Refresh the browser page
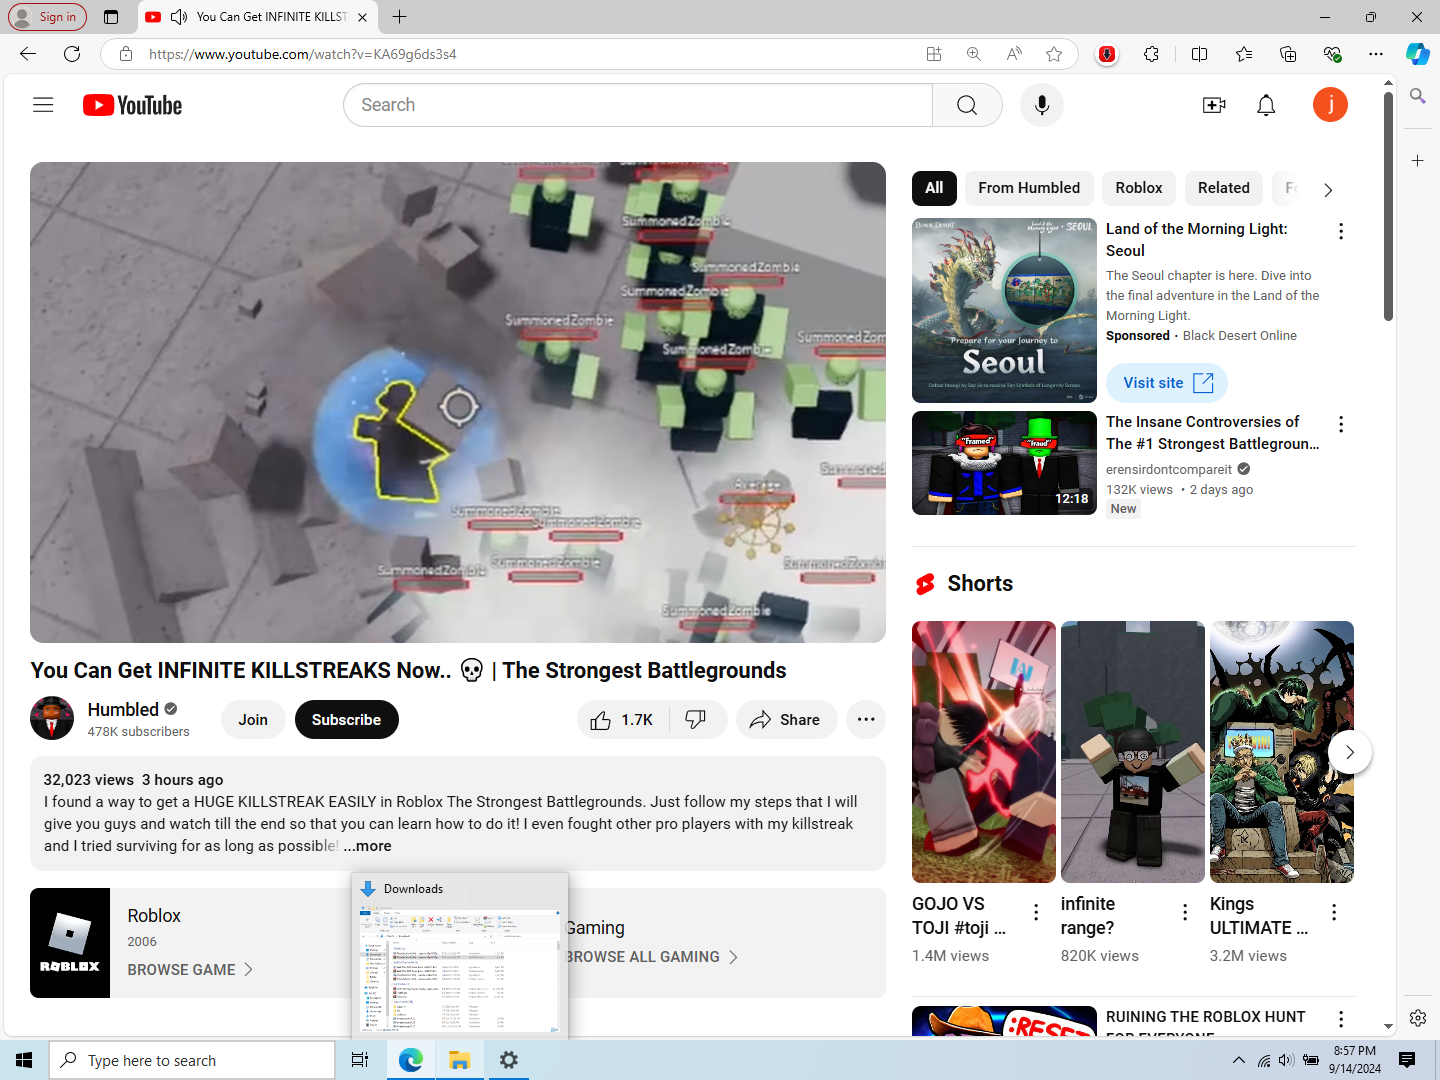 (x=72, y=54)
